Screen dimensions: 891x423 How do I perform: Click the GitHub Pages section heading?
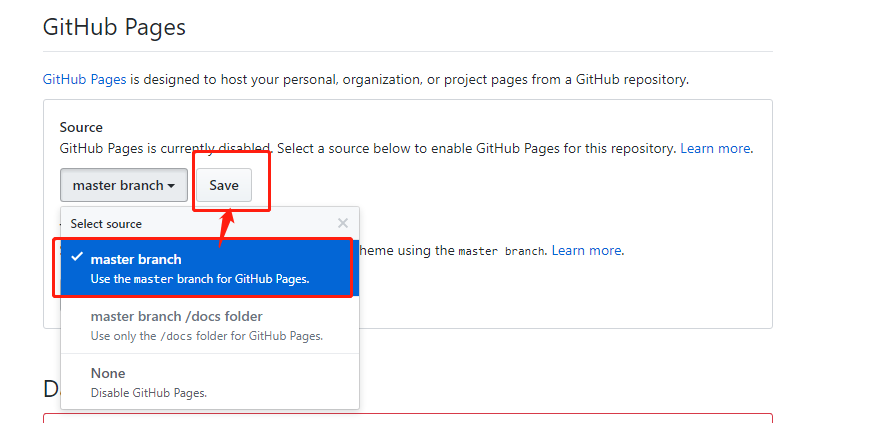[x=114, y=27]
